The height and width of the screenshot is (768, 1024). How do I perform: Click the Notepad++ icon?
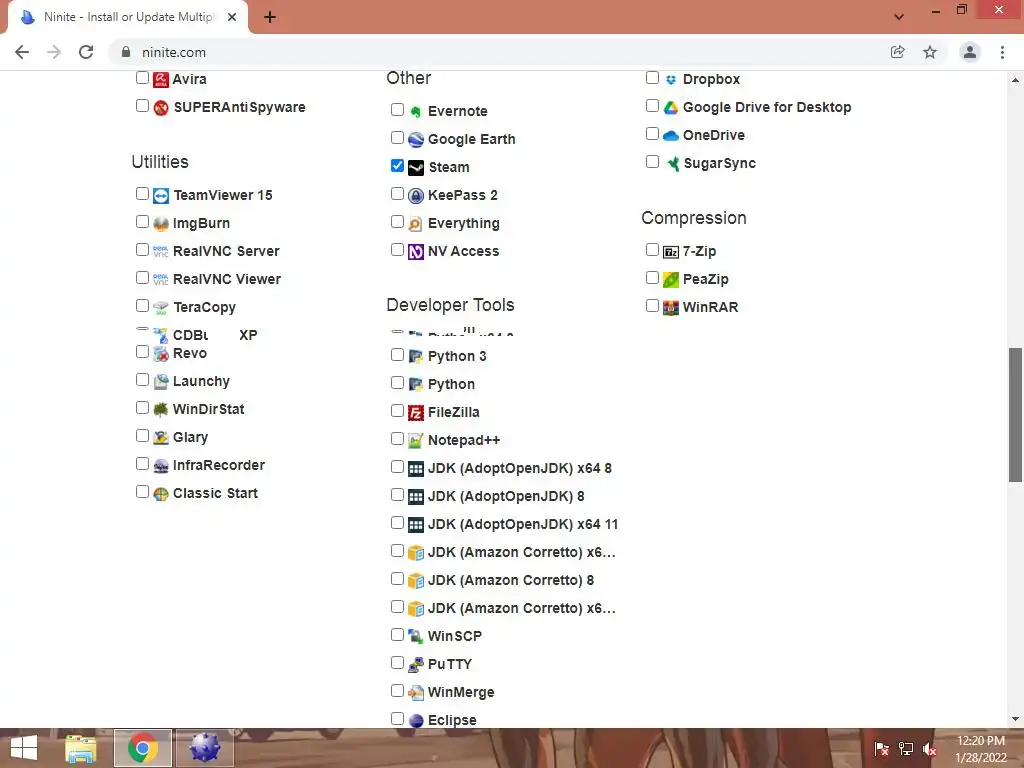coord(416,441)
